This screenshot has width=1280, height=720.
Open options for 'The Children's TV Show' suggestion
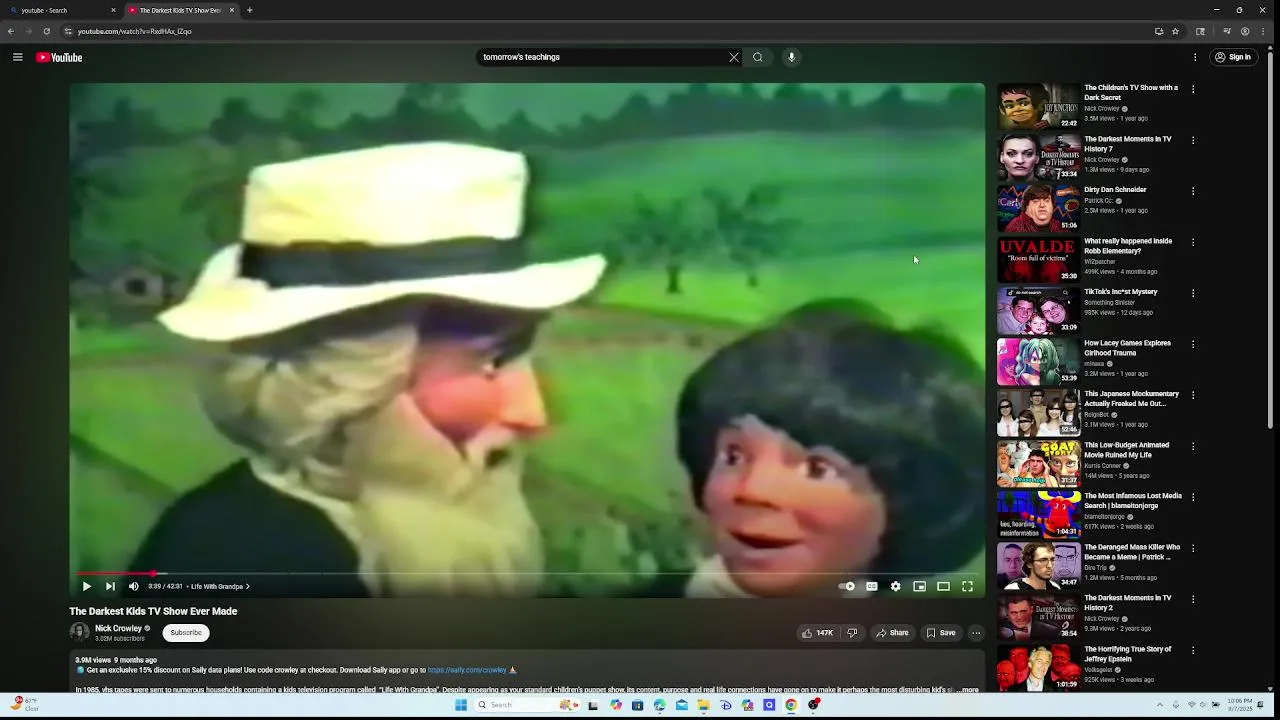click(1192, 89)
